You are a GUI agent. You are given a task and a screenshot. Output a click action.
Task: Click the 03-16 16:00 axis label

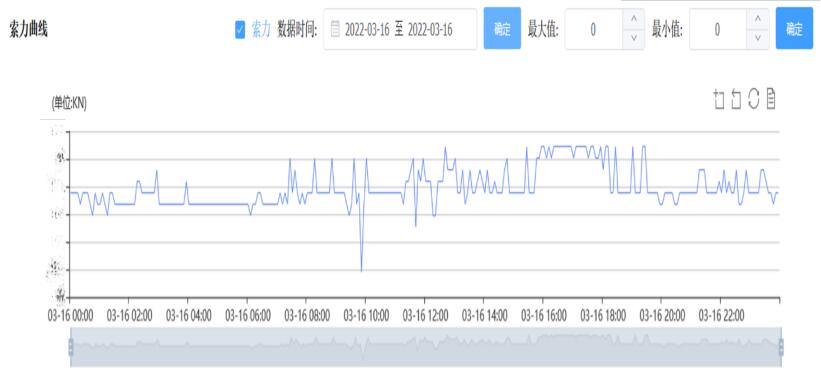543,316
